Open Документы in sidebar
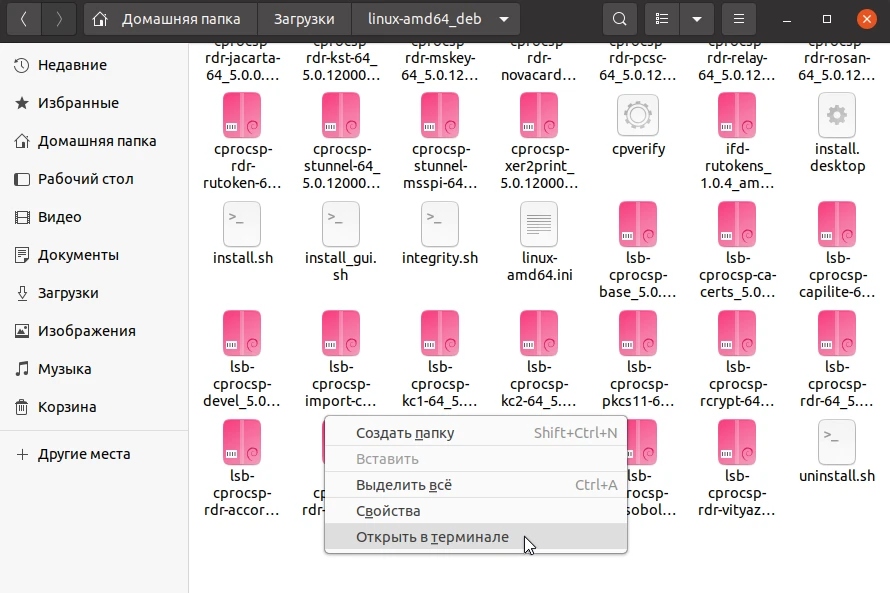The width and height of the screenshot is (890, 593). coord(94,255)
